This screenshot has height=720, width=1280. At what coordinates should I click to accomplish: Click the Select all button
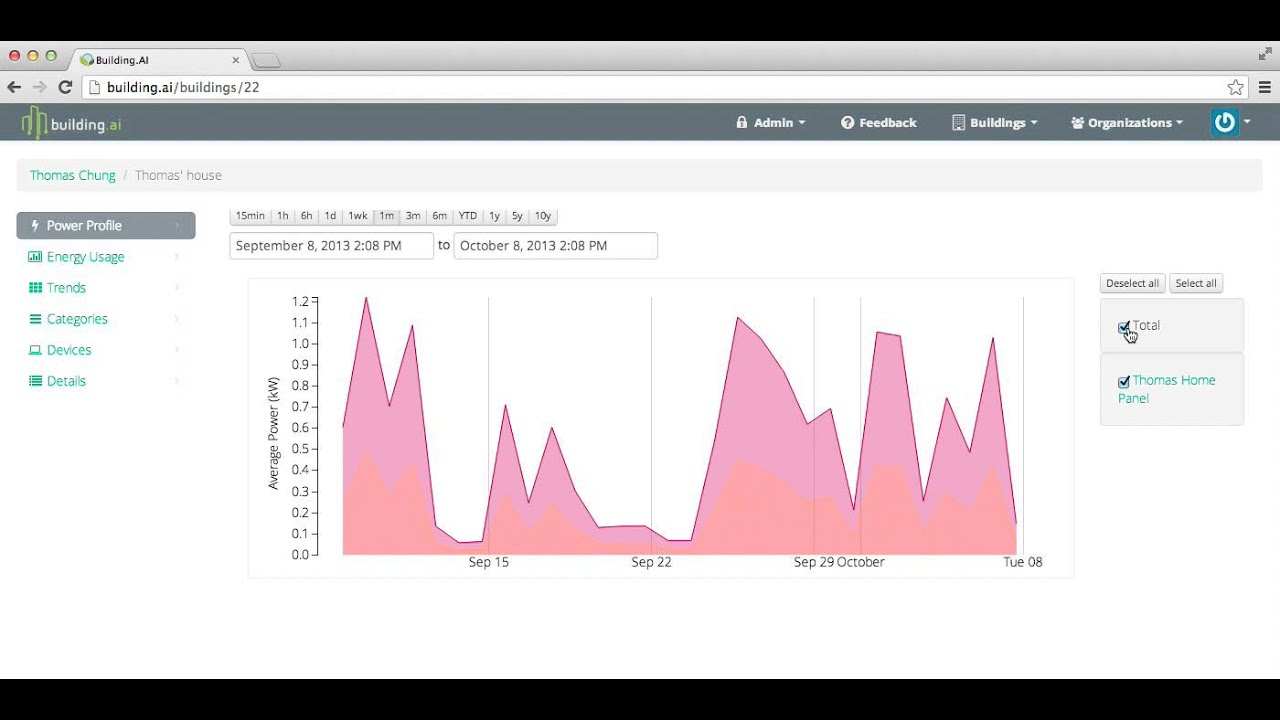click(x=1196, y=283)
